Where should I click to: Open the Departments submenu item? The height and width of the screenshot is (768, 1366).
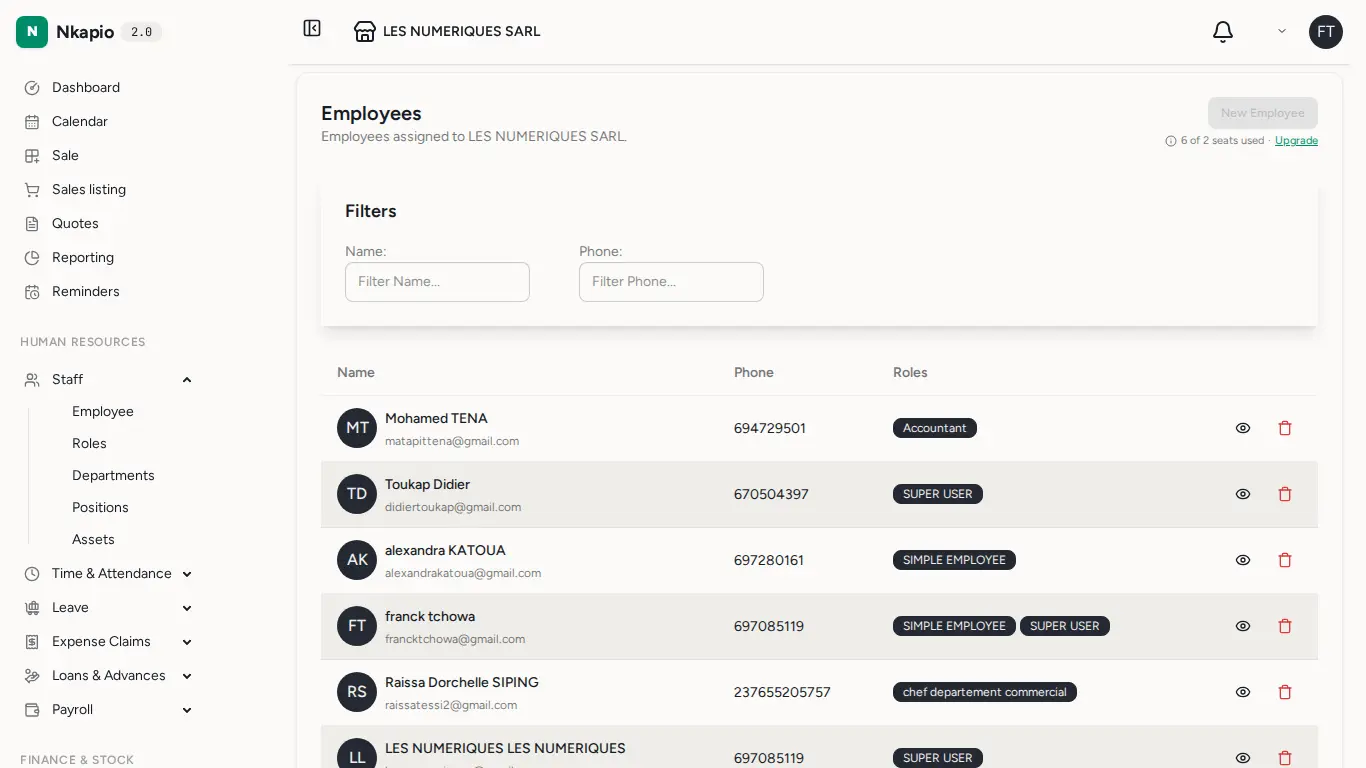coord(113,476)
